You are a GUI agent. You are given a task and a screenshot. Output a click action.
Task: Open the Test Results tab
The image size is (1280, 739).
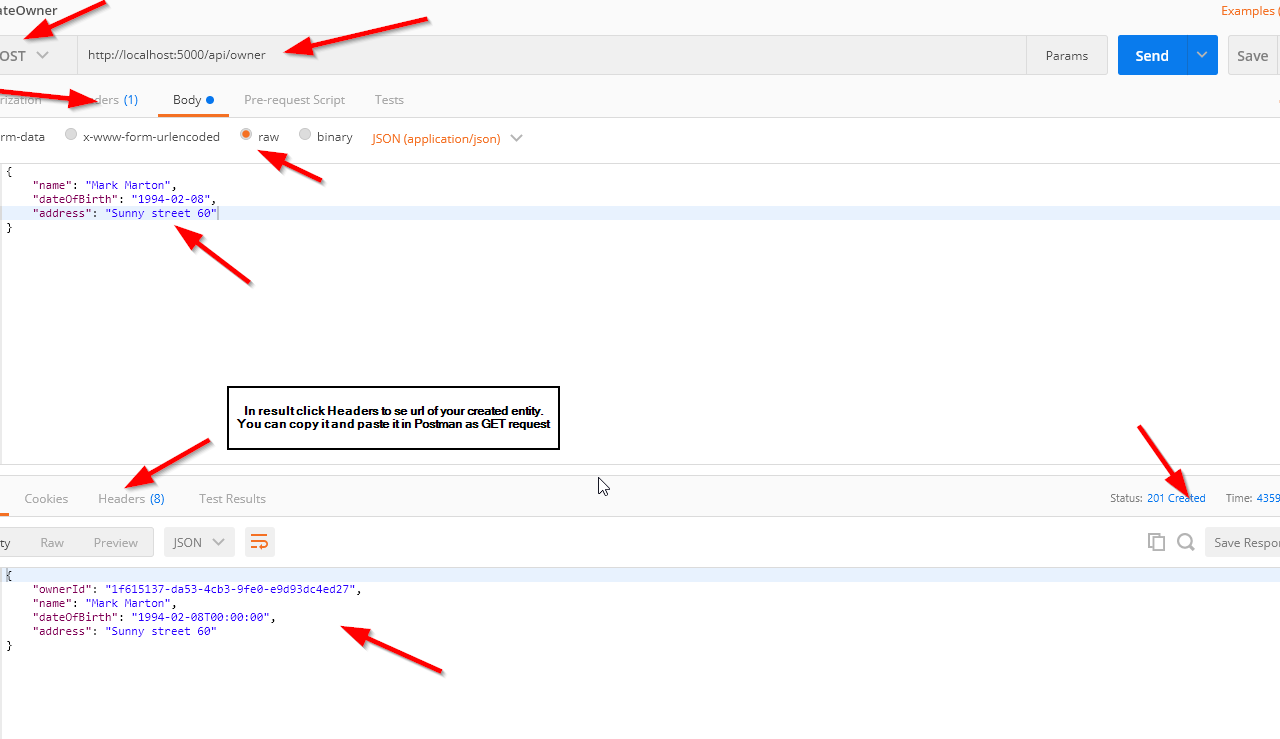232,498
